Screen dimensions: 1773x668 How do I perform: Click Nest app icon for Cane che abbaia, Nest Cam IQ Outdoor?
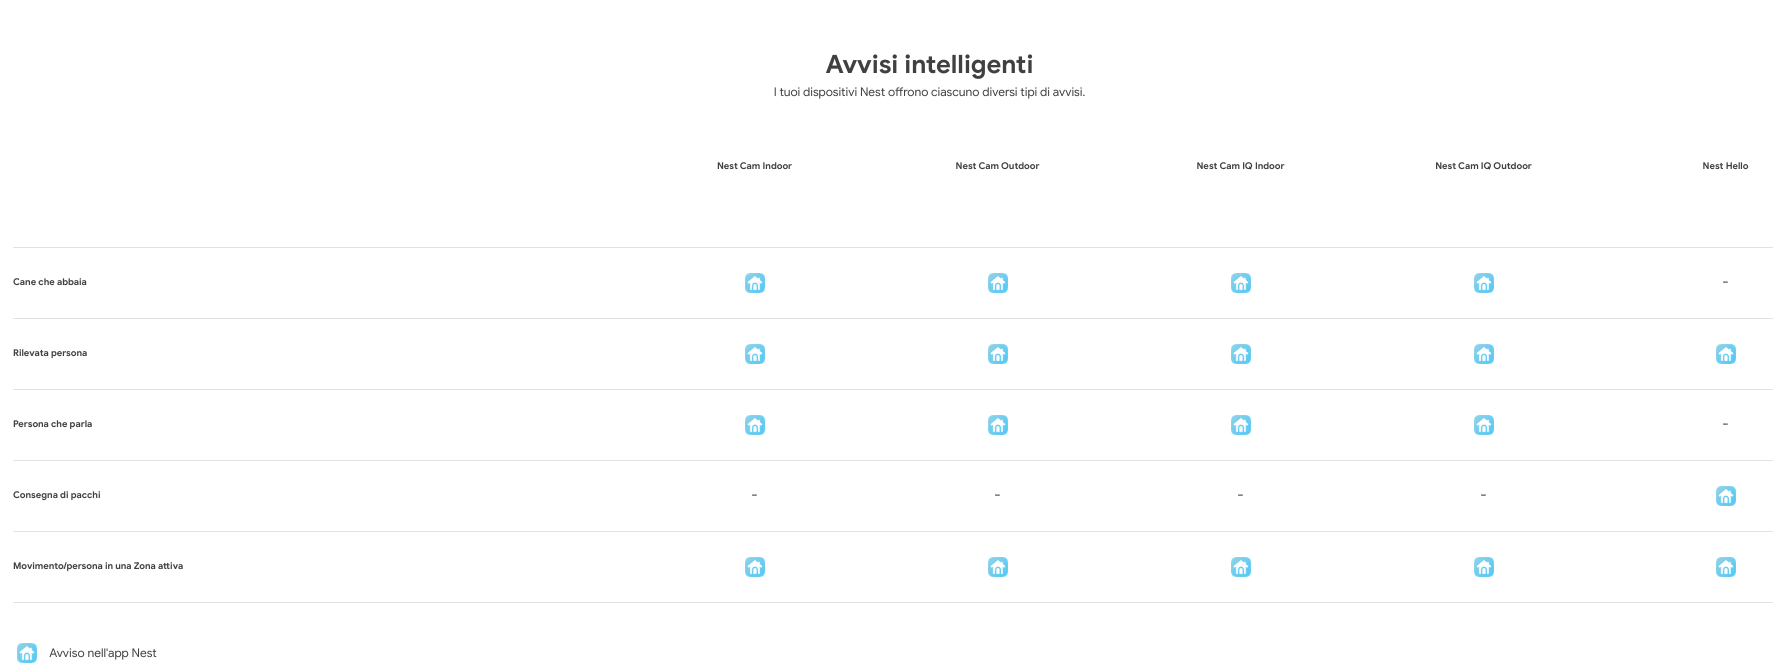(1483, 283)
